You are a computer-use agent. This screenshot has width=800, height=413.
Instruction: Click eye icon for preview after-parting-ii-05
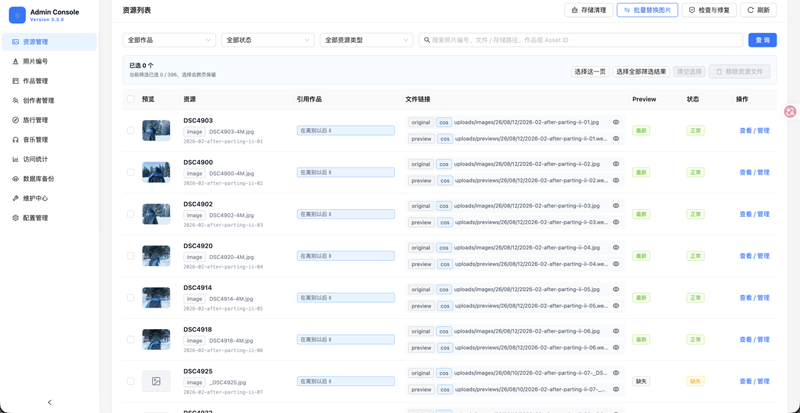616,306
